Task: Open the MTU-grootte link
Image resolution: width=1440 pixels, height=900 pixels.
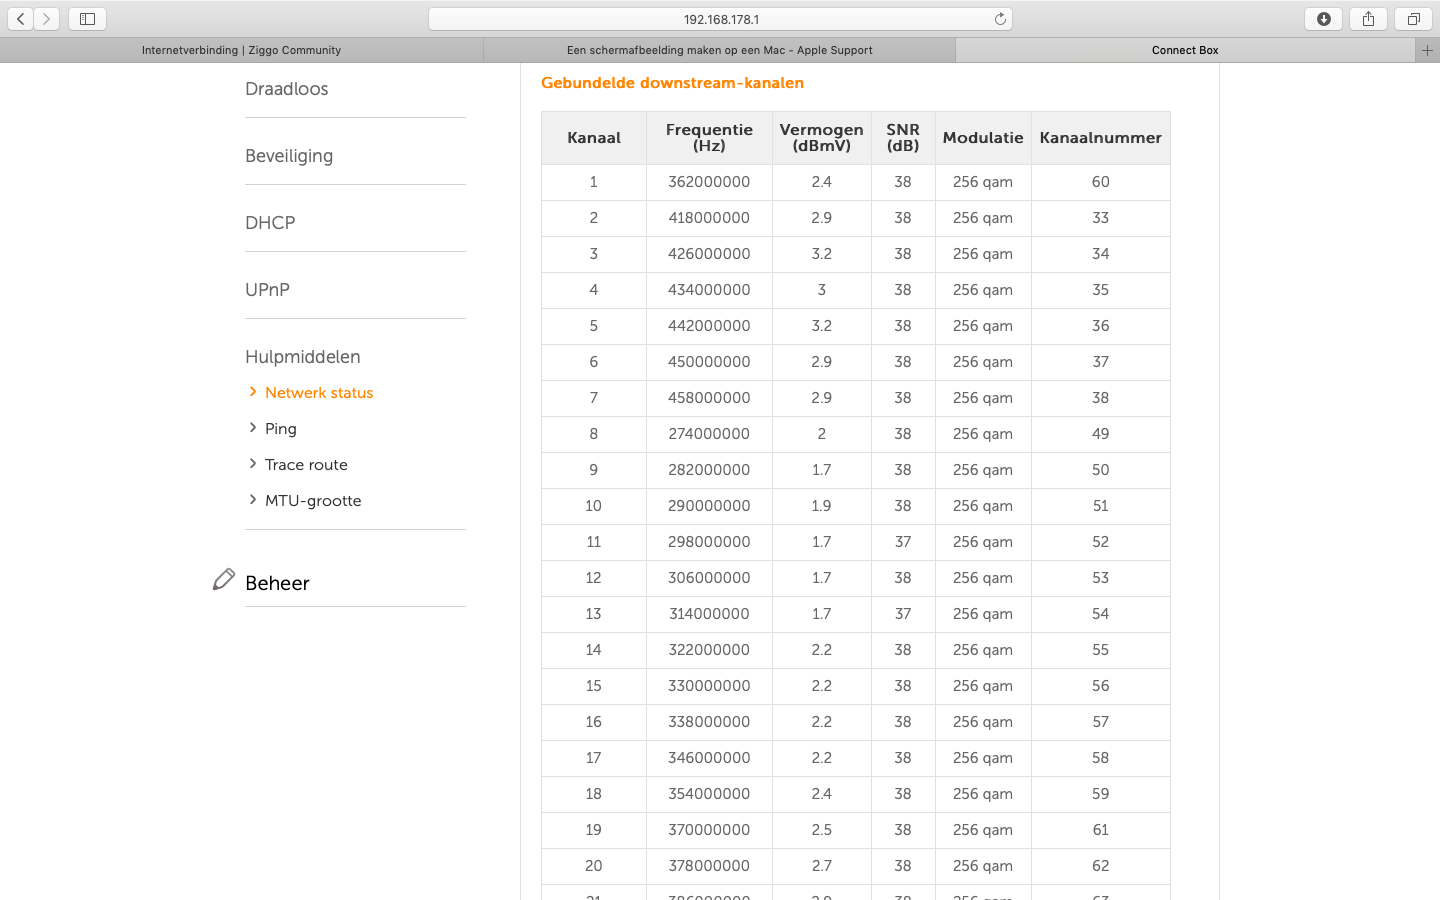Action: 313,501
